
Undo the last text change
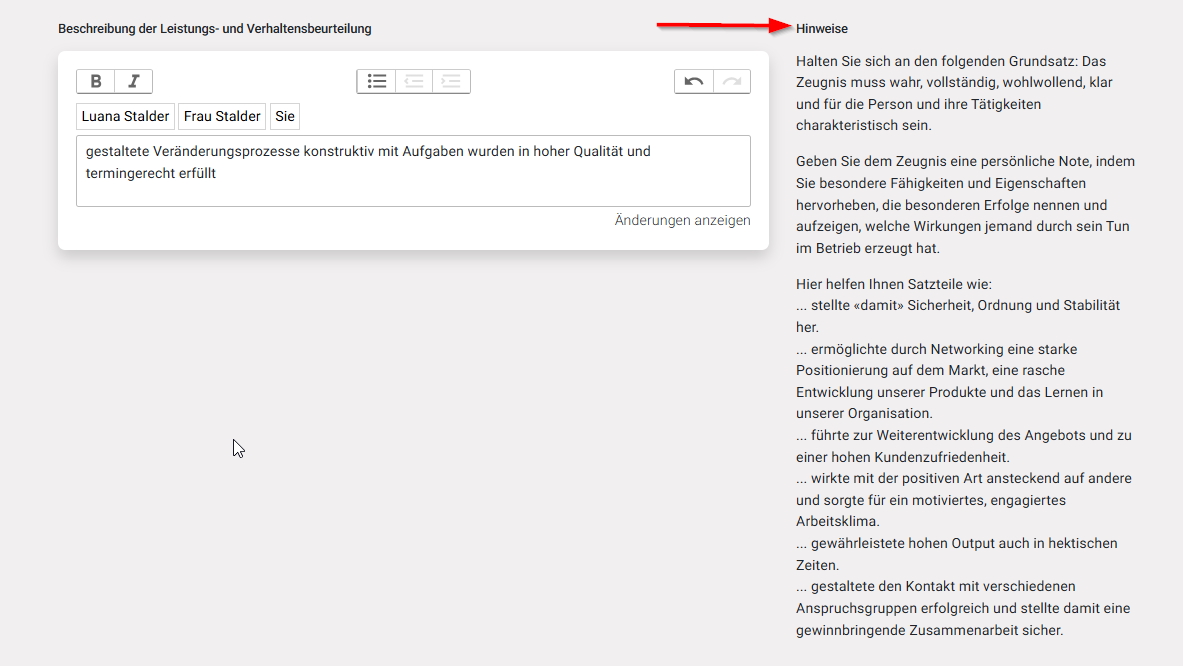coord(694,81)
